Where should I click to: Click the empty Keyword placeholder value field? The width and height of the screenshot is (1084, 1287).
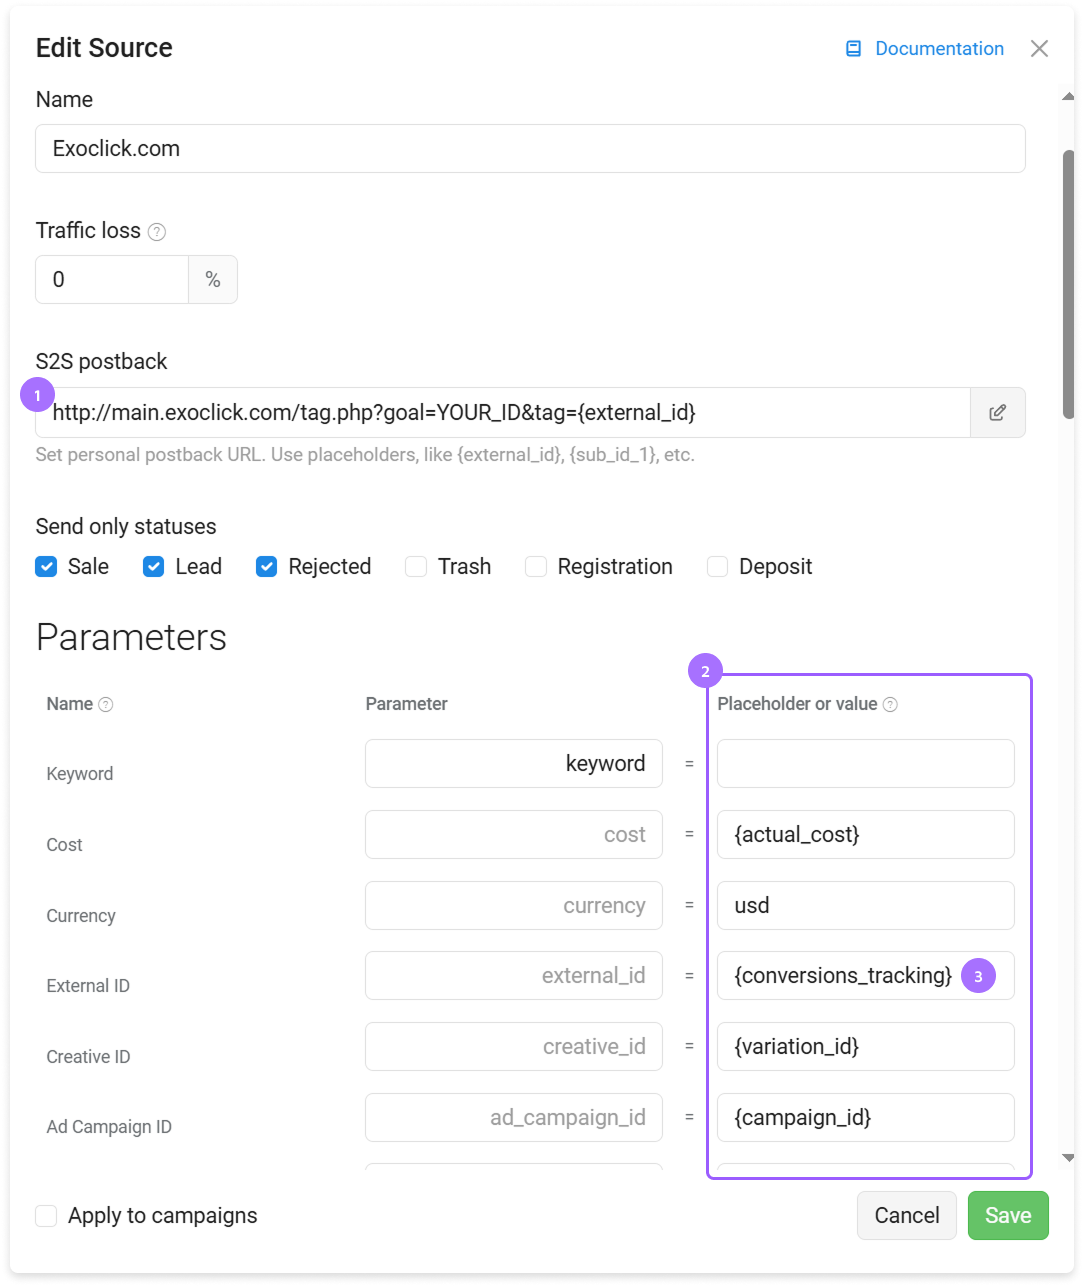(x=866, y=764)
